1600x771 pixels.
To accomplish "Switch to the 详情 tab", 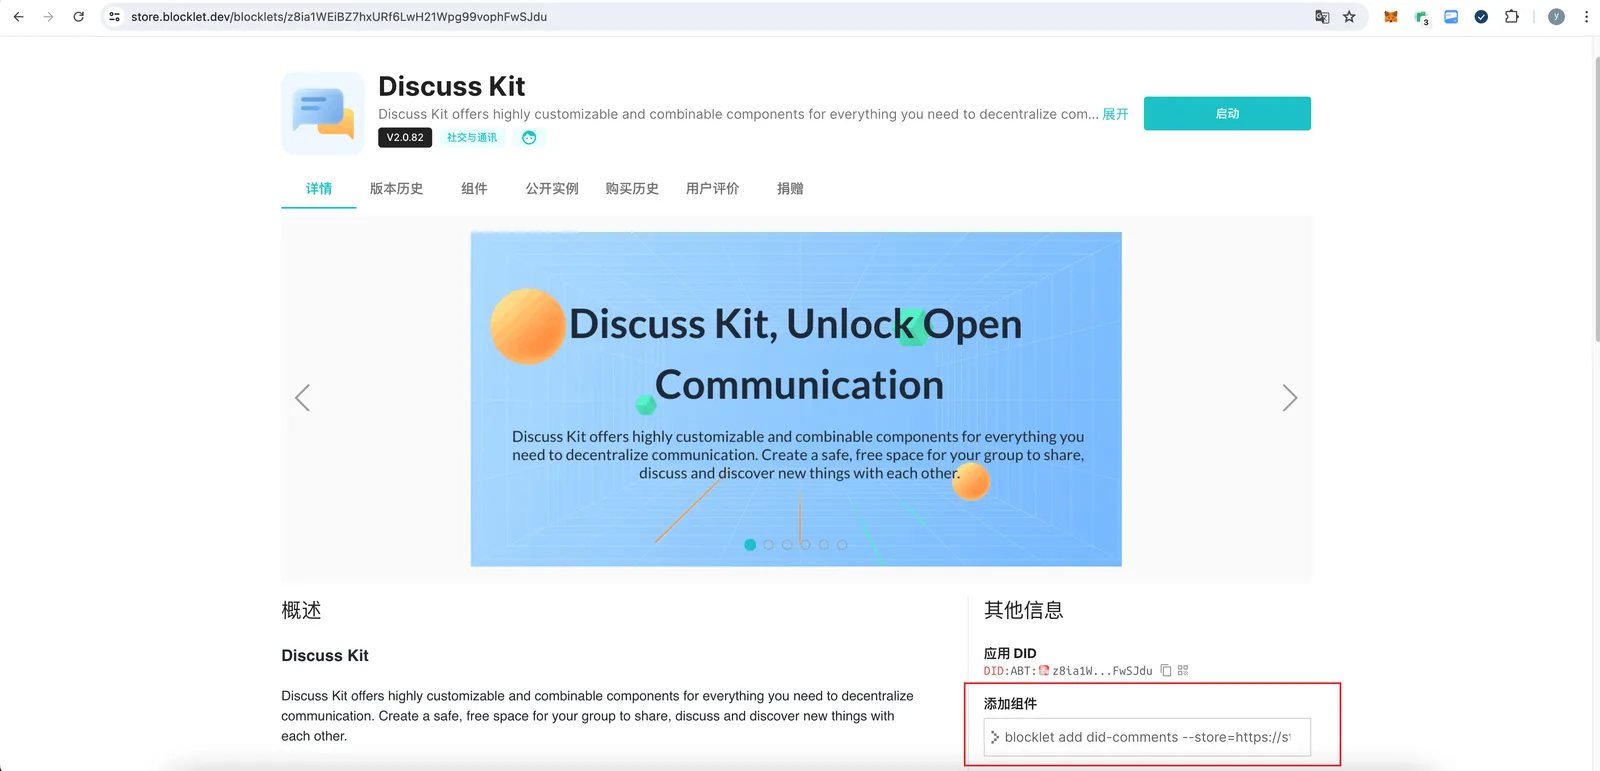I will coord(319,189).
